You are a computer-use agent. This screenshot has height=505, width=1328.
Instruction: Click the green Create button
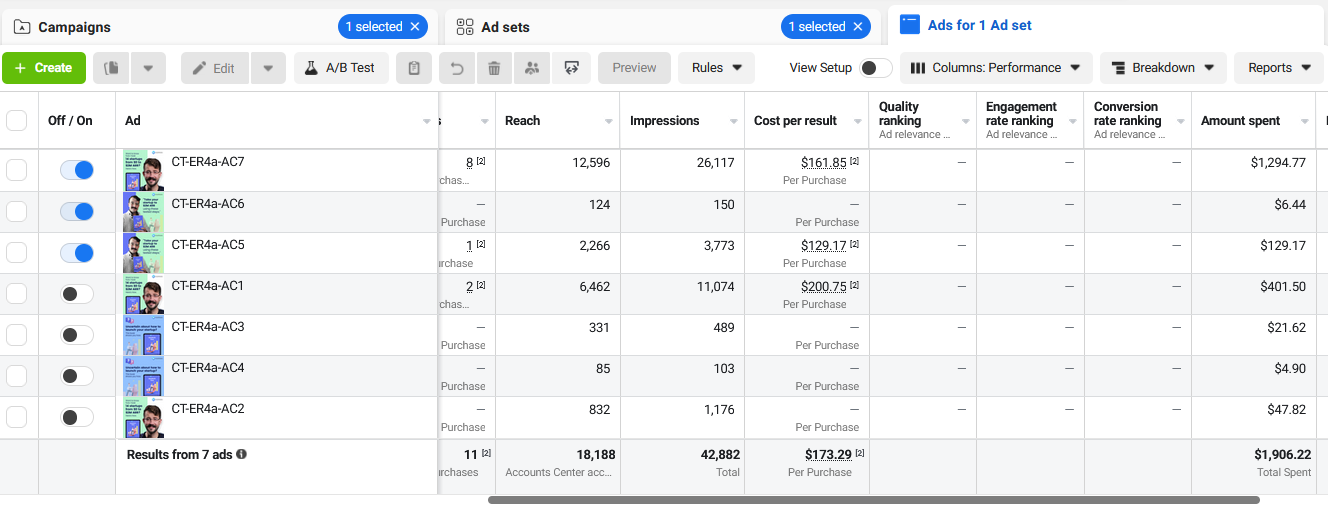tap(44, 68)
